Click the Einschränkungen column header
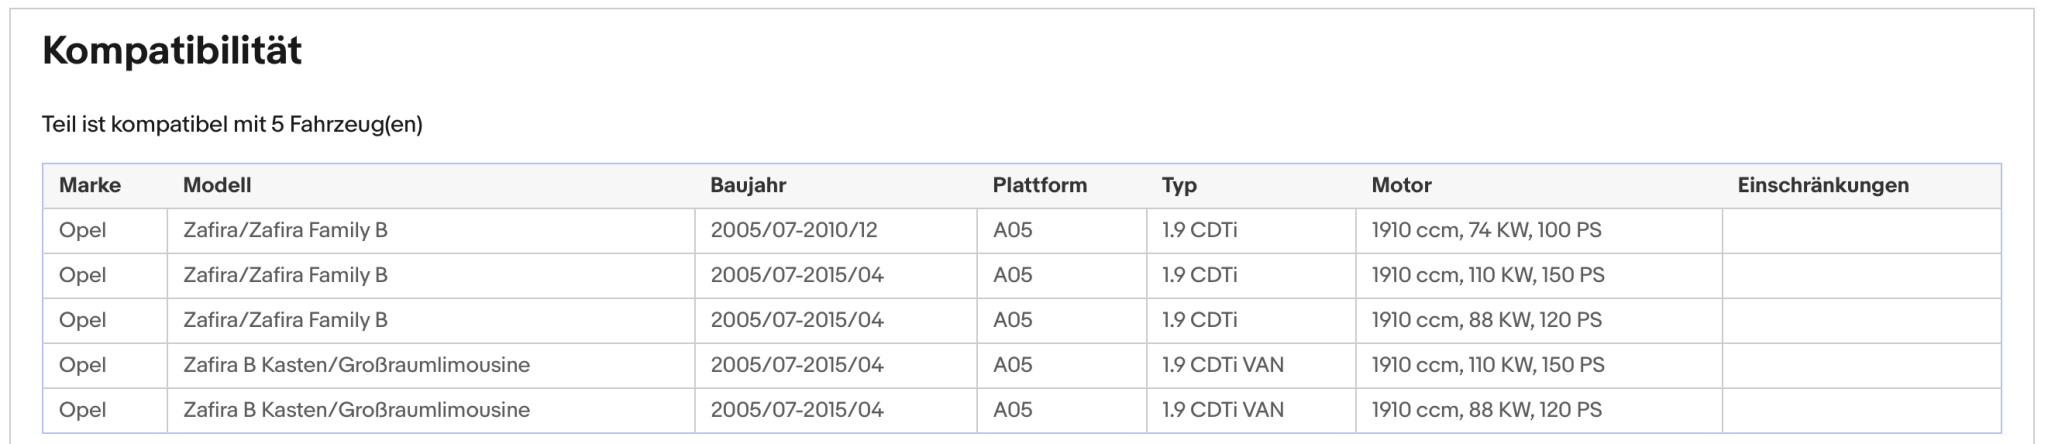This screenshot has width=2048, height=444. (x=1823, y=185)
